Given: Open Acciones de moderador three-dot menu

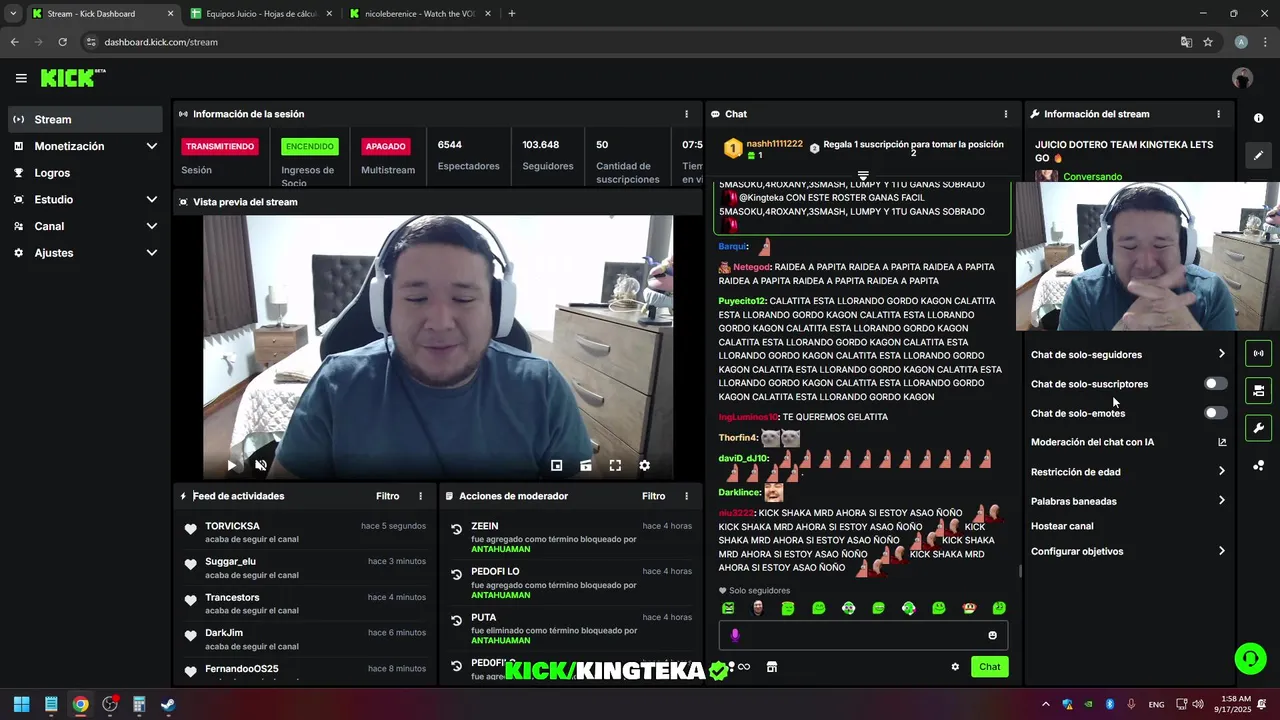Looking at the screenshot, I should point(686,496).
